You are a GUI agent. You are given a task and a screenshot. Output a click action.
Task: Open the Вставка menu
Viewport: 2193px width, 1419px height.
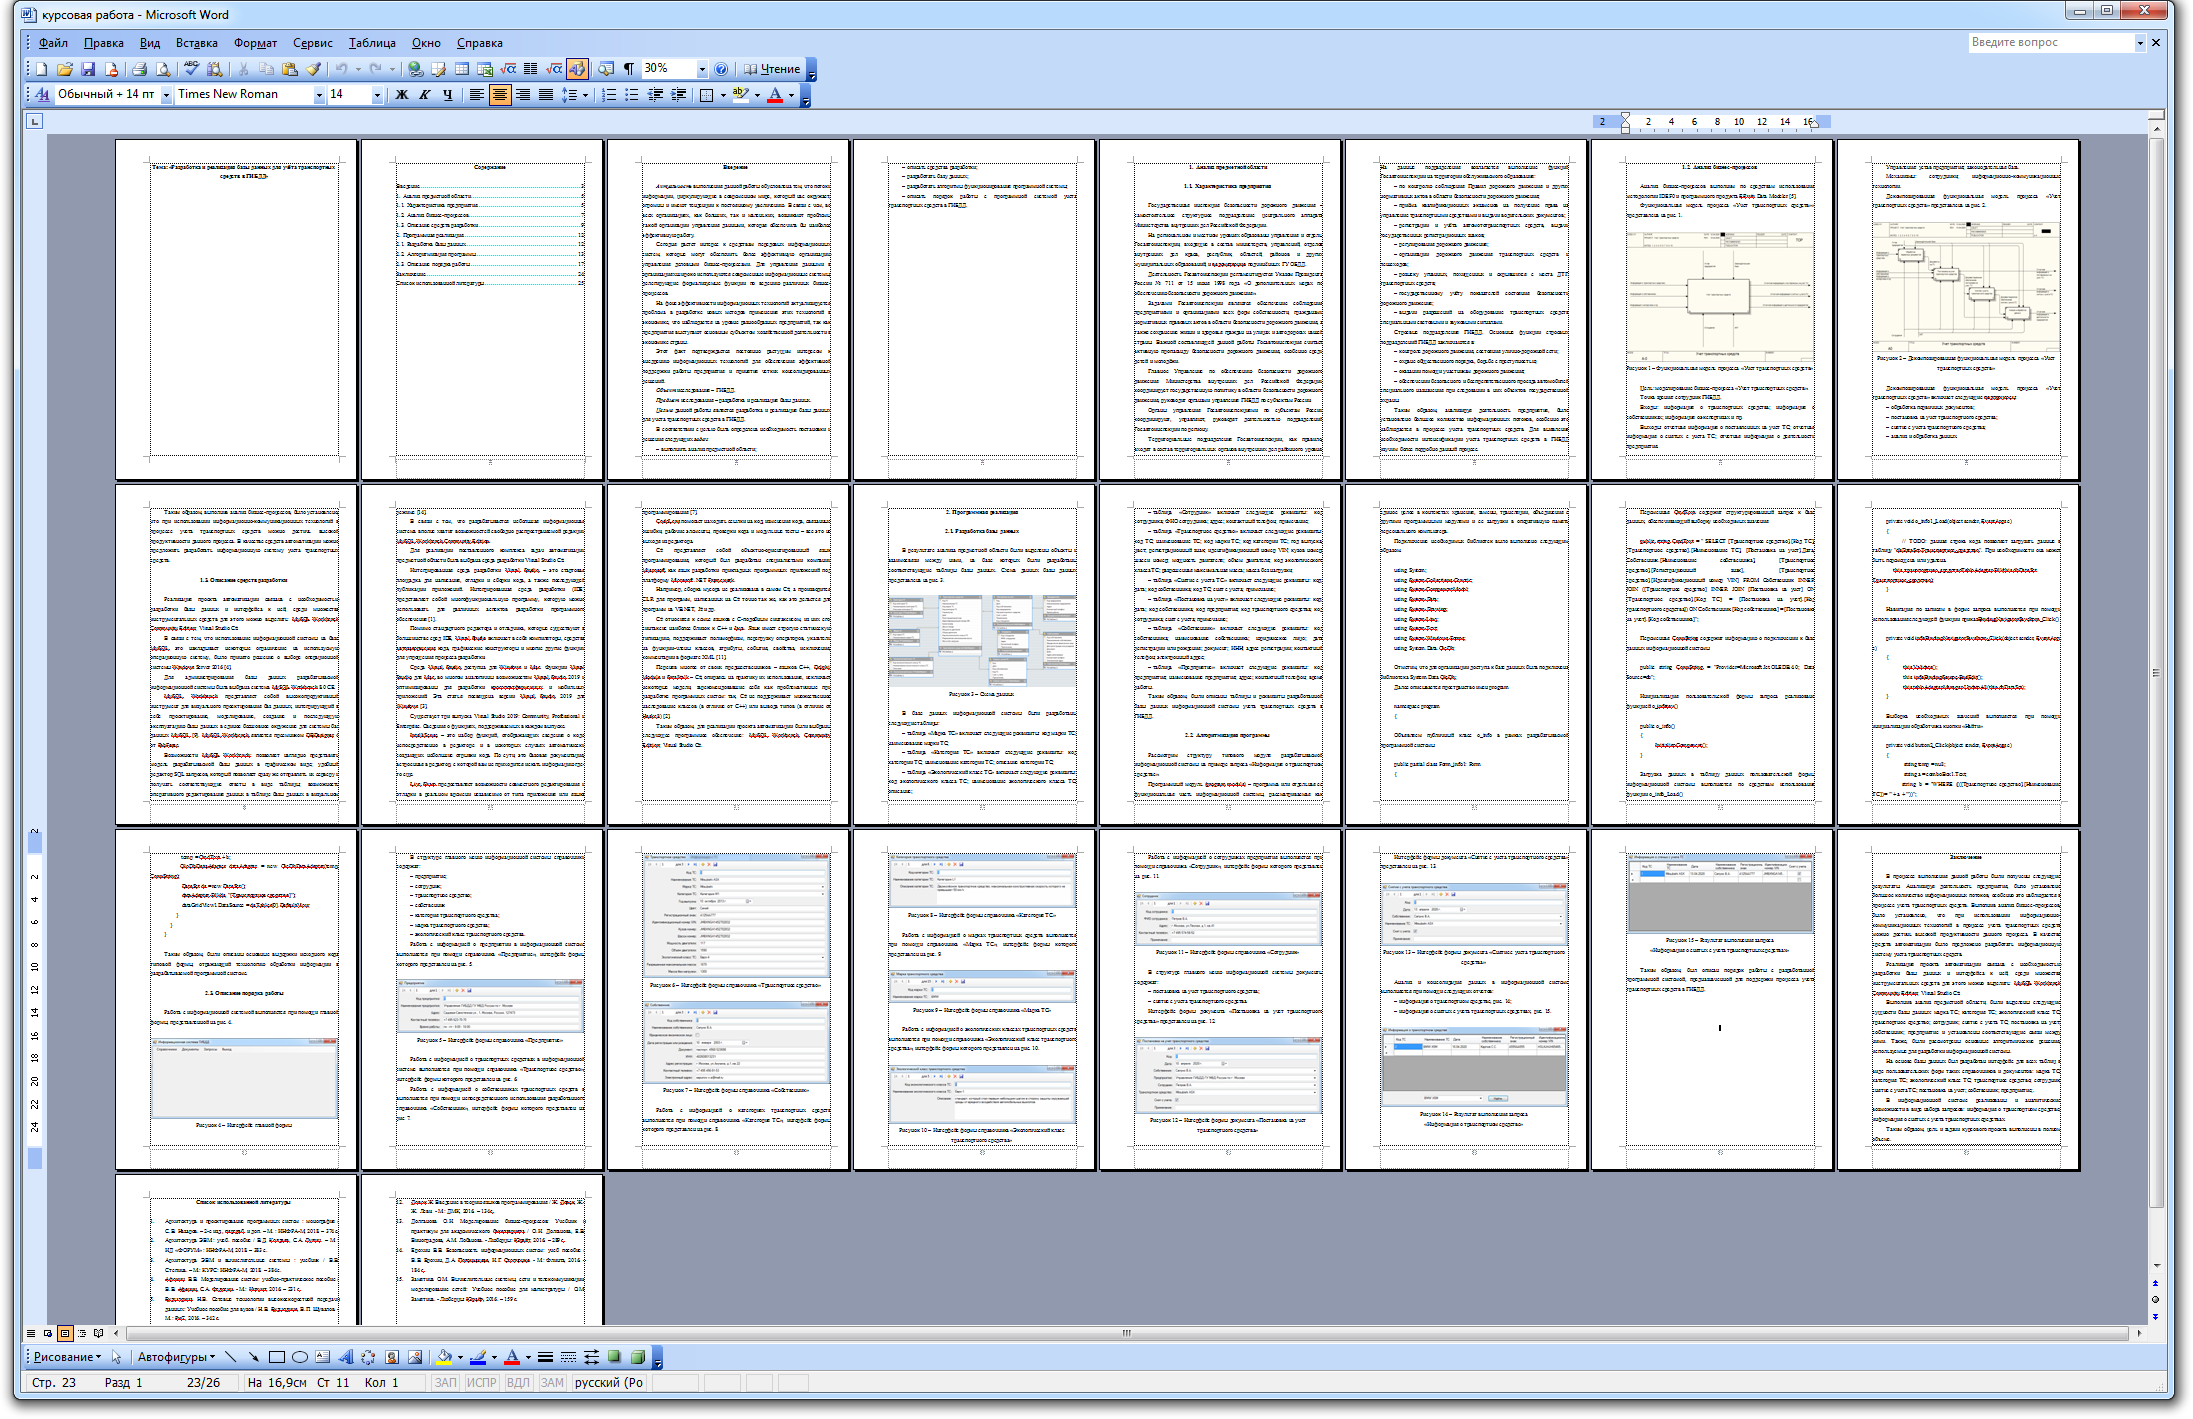coord(196,43)
